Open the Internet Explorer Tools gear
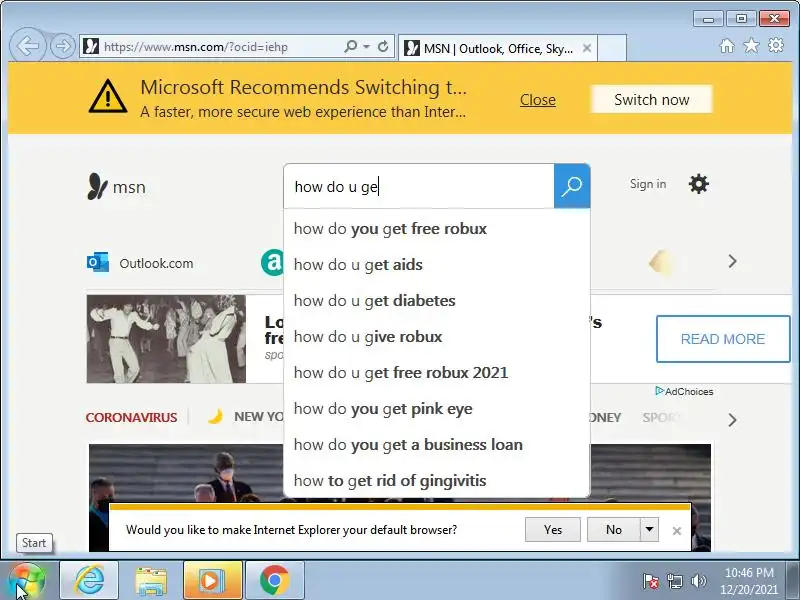The height and width of the screenshot is (600, 800). coord(776,46)
